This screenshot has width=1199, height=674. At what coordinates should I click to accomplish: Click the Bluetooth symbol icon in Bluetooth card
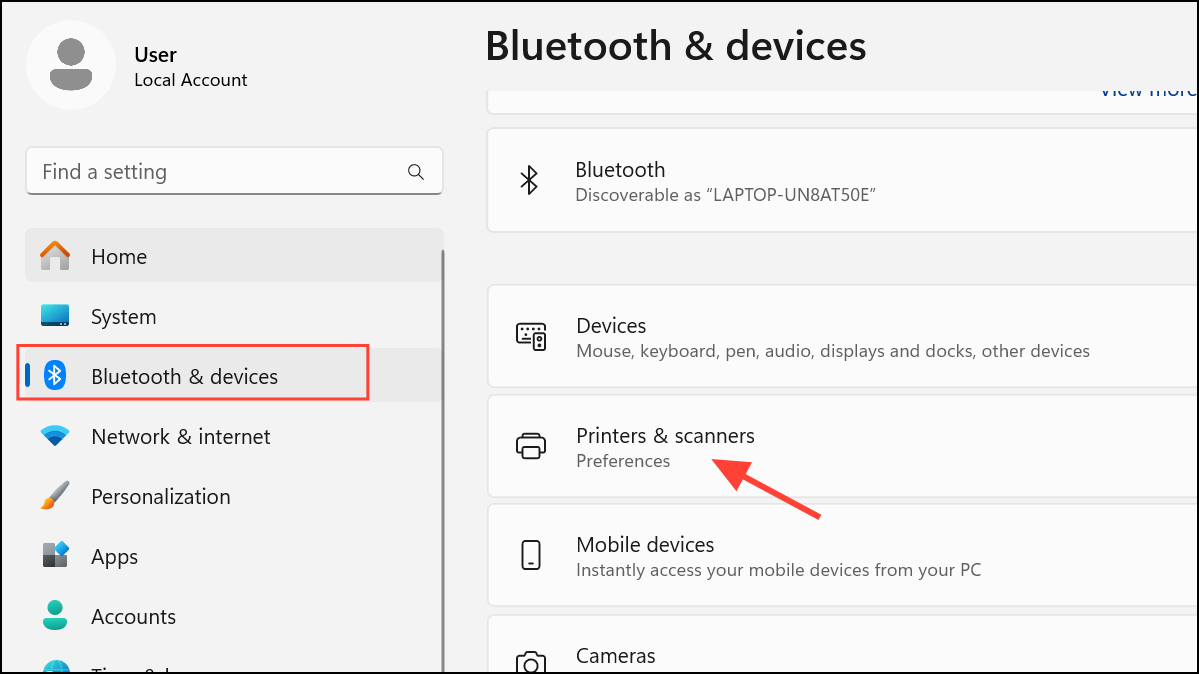pos(528,181)
